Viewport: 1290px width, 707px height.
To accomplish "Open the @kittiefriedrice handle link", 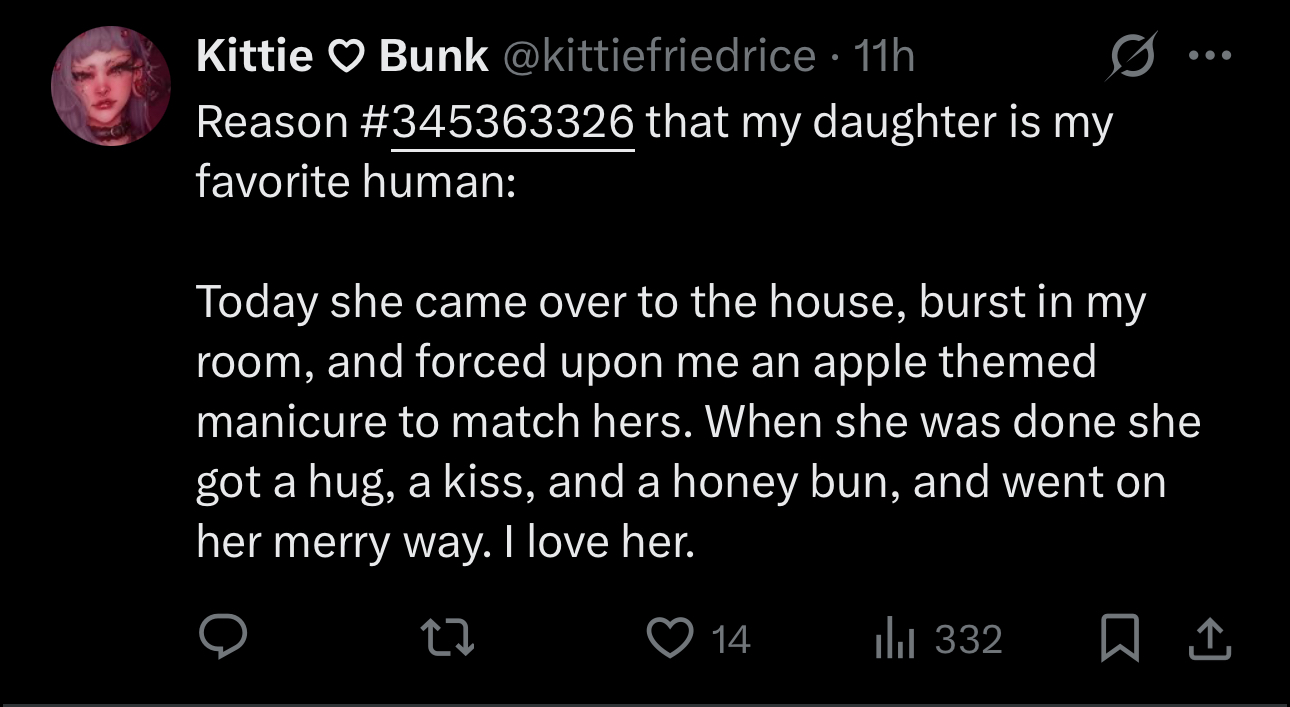I will [658, 57].
